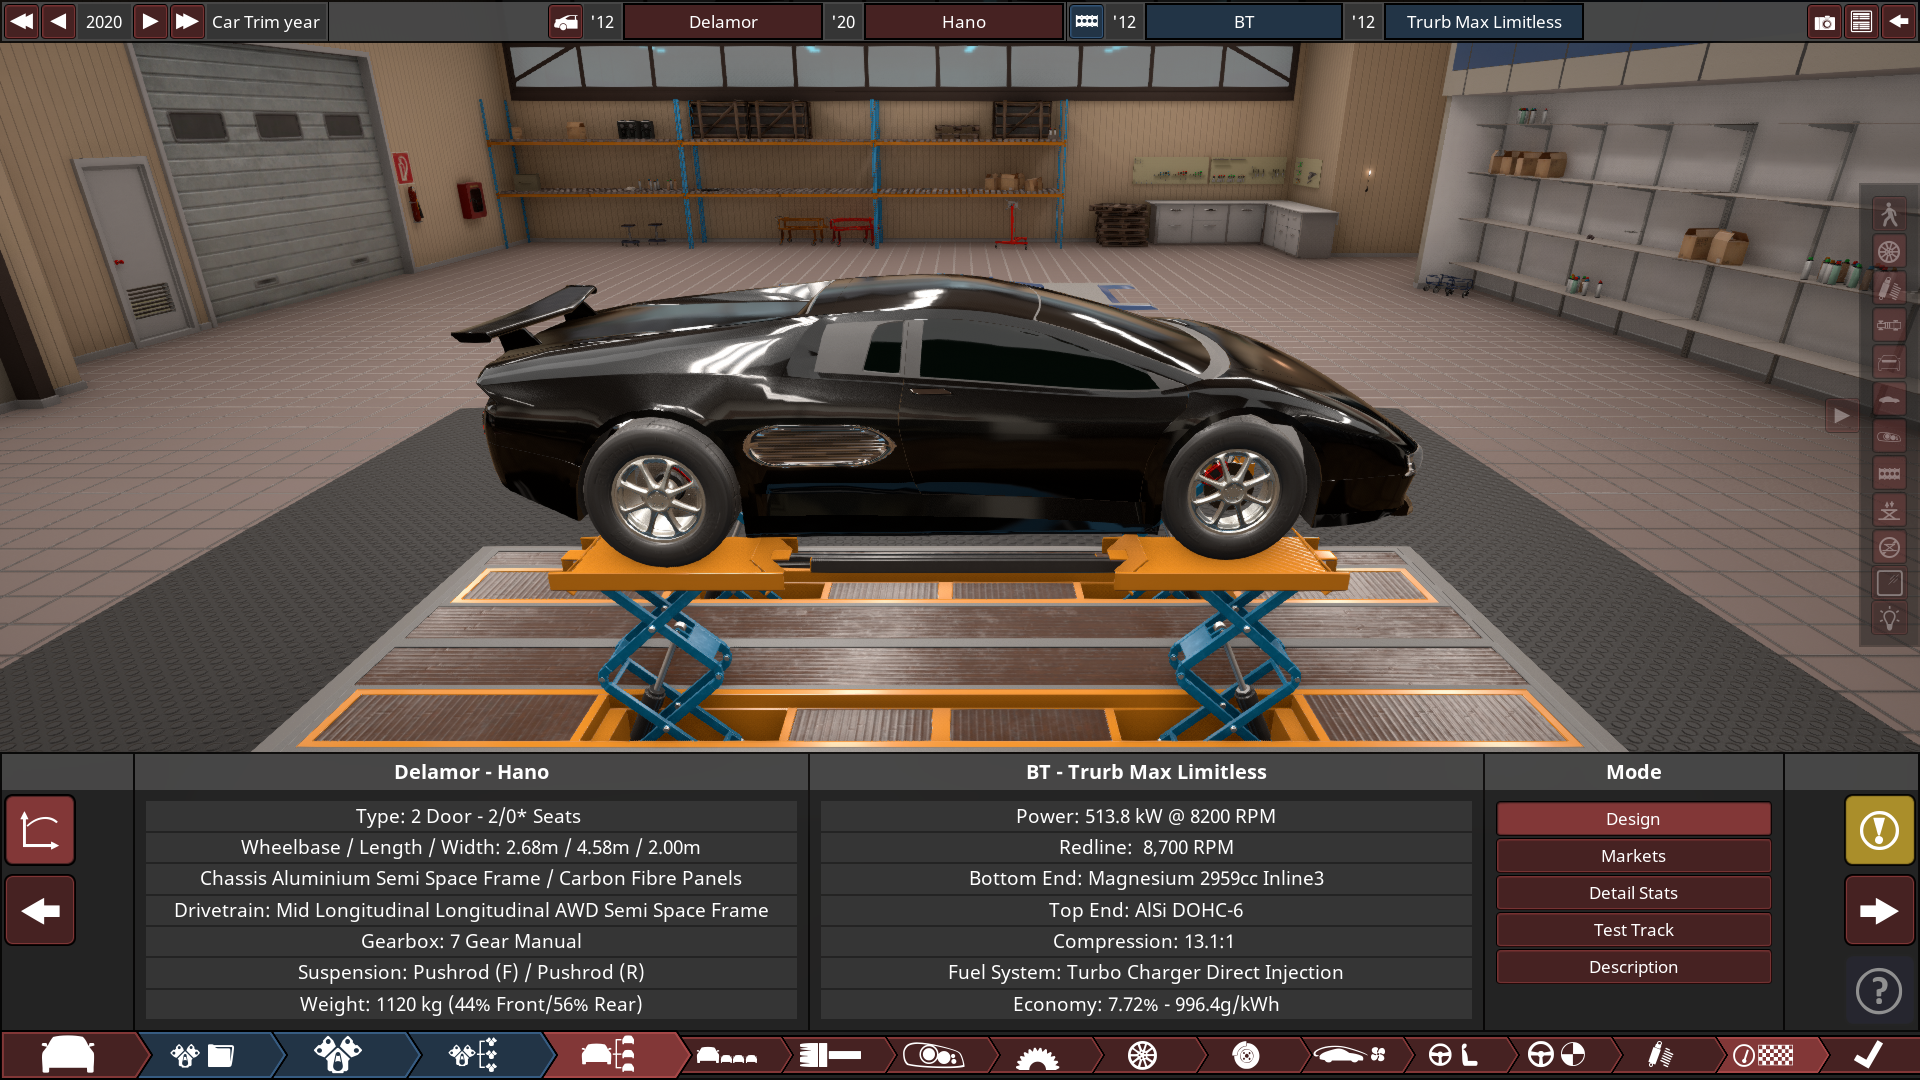
Task: Click the Weight: 1120 kg row
Action: tap(471, 1004)
